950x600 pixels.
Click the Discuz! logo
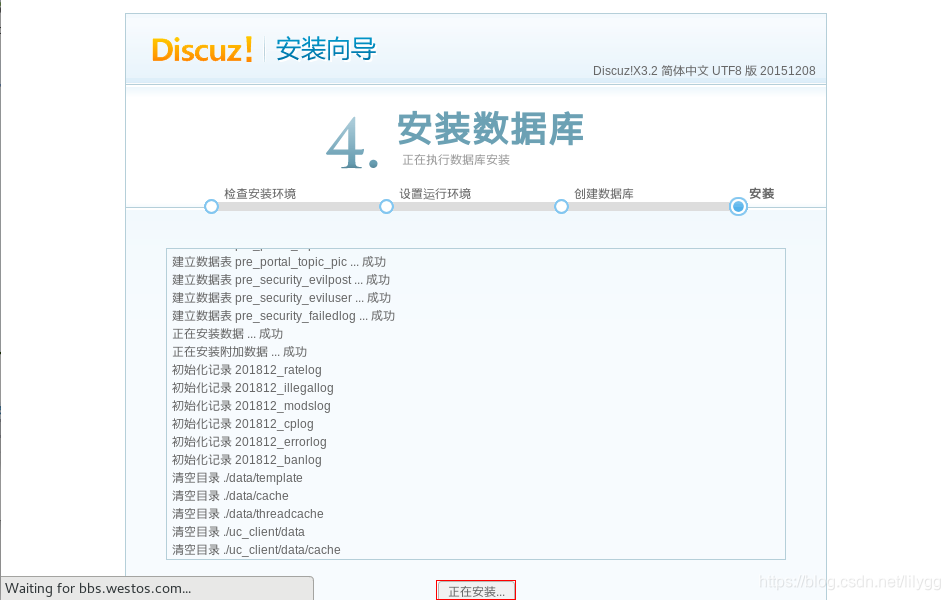[x=202, y=49]
